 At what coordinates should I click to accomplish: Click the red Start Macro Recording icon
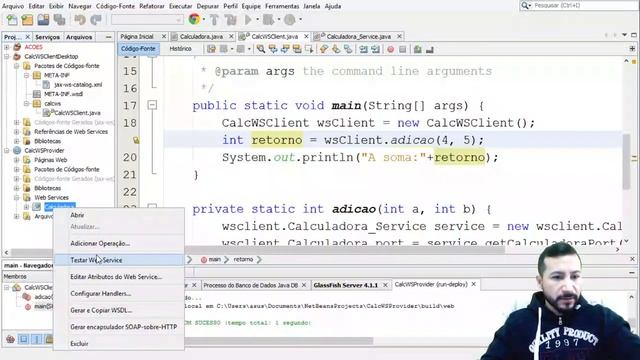tap(391, 49)
